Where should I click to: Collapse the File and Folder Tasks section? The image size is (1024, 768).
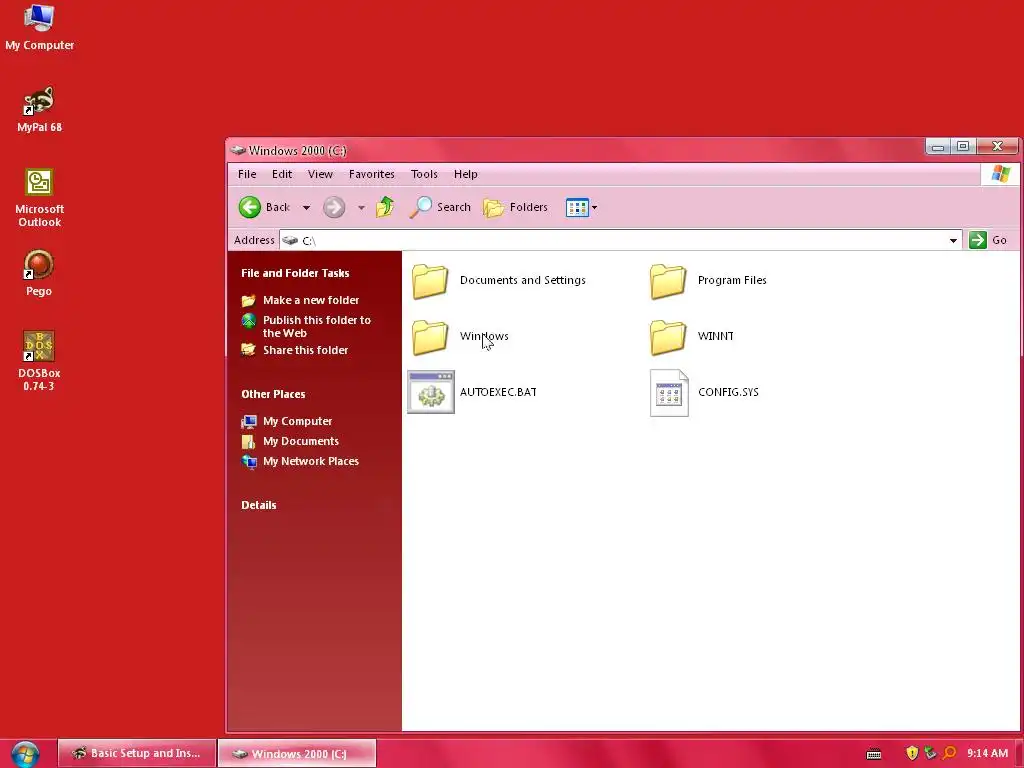tap(295, 273)
